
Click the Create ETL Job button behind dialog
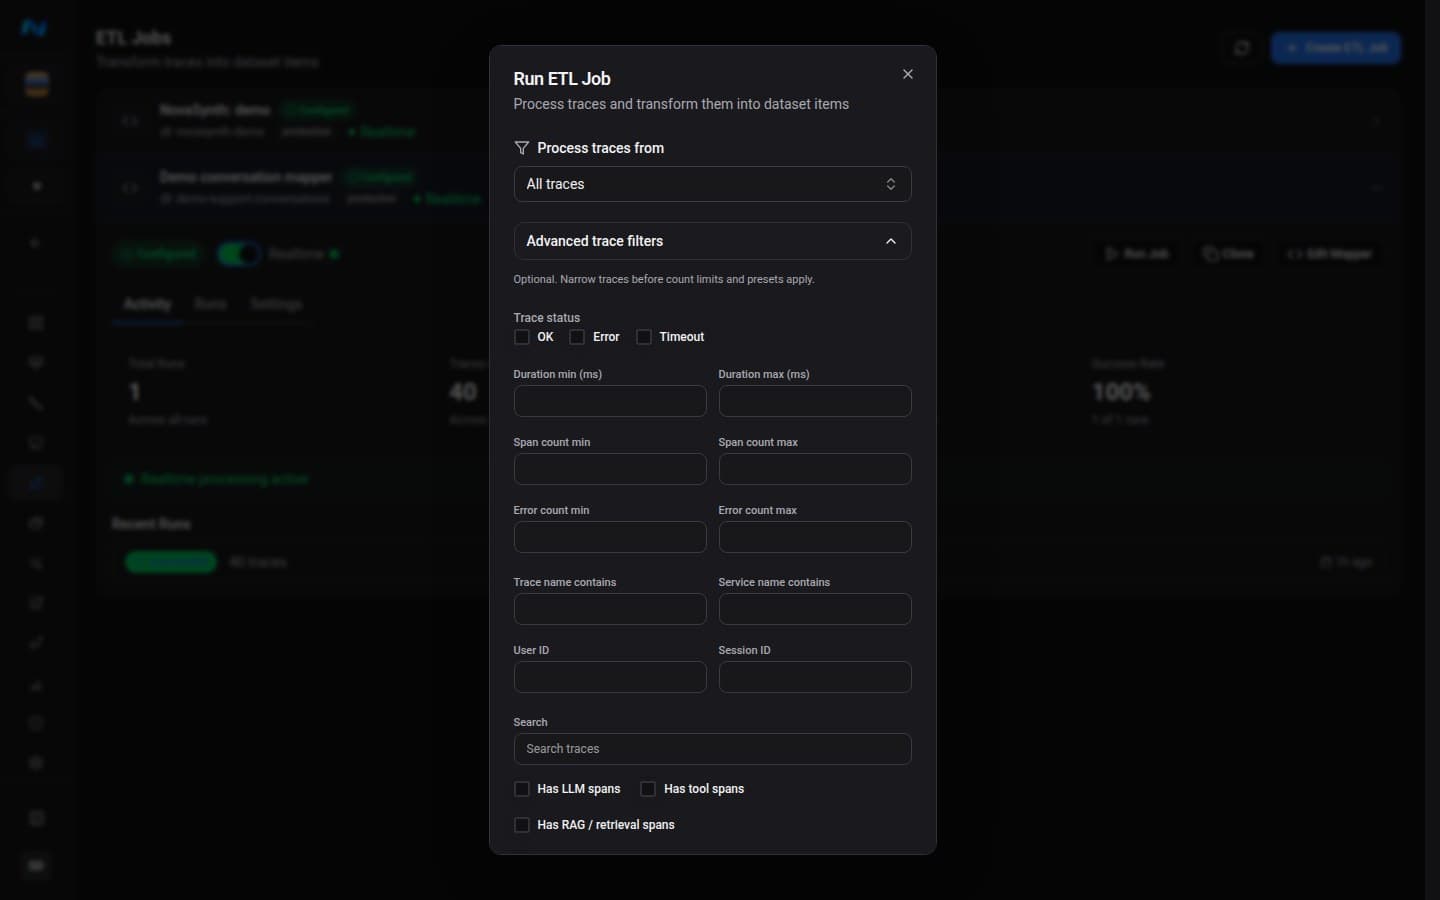coord(1335,48)
